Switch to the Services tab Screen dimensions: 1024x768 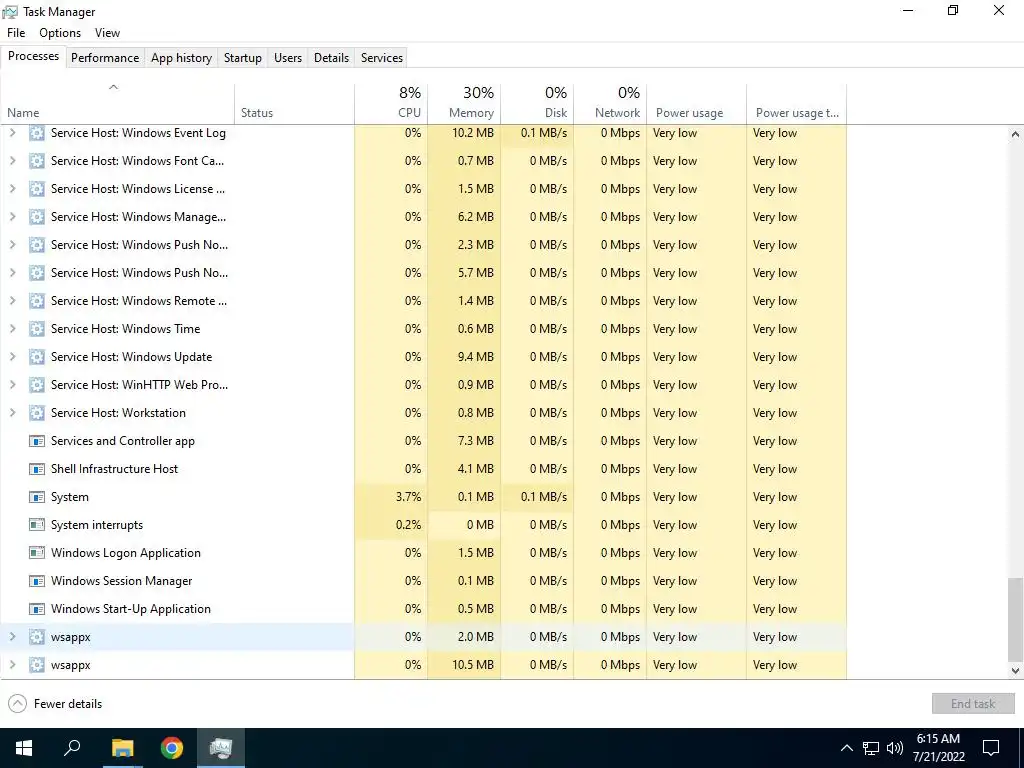coord(382,57)
